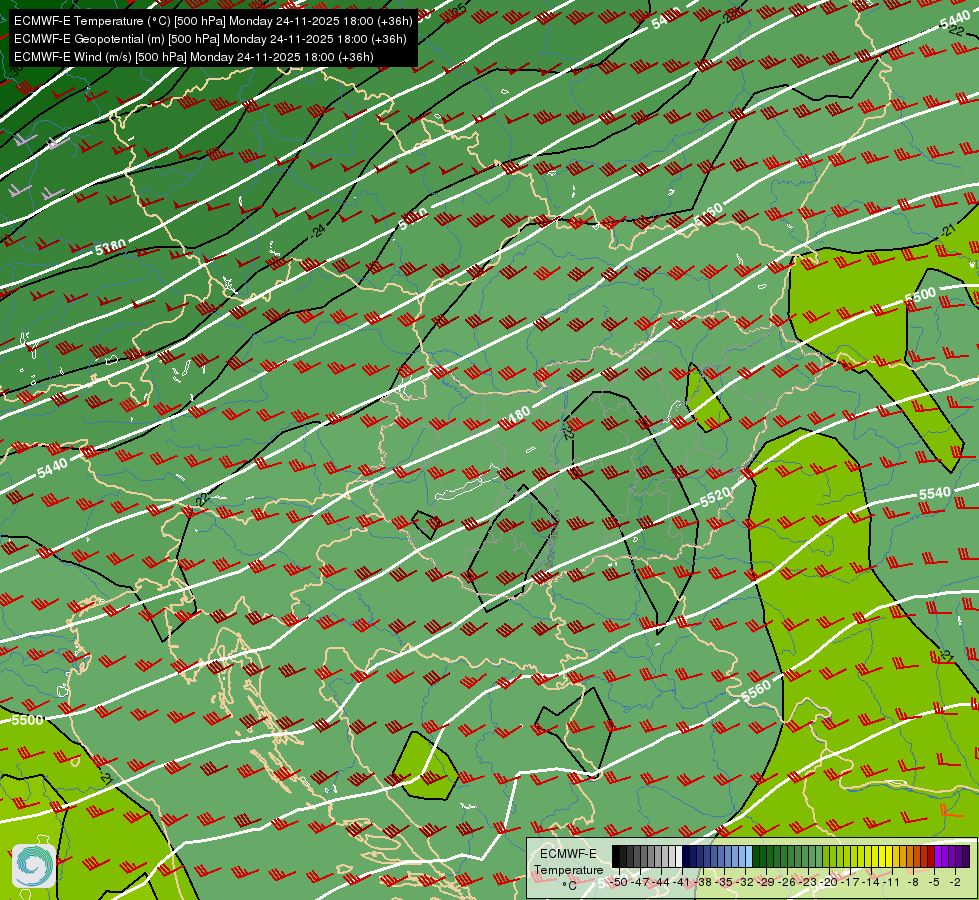
Task: Click the -50 value on the legend scale
Action: point(619,882)
